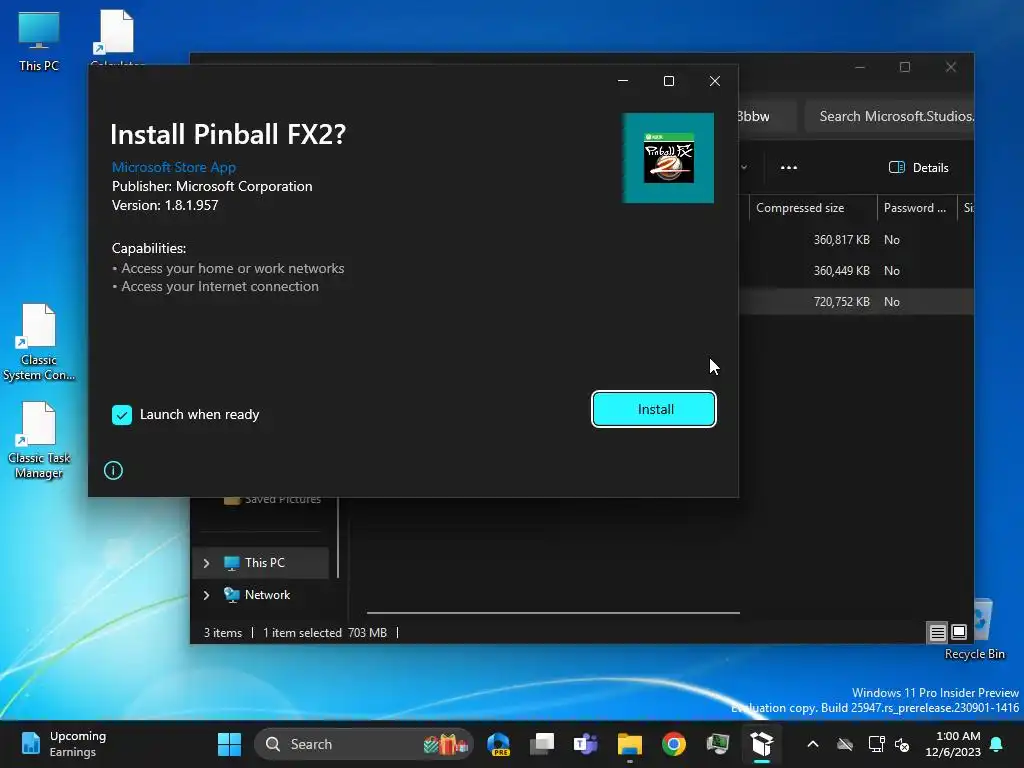Click the muted volume tray icon
This screenshot has height=768, width=1024.
(x=902, y=744)
